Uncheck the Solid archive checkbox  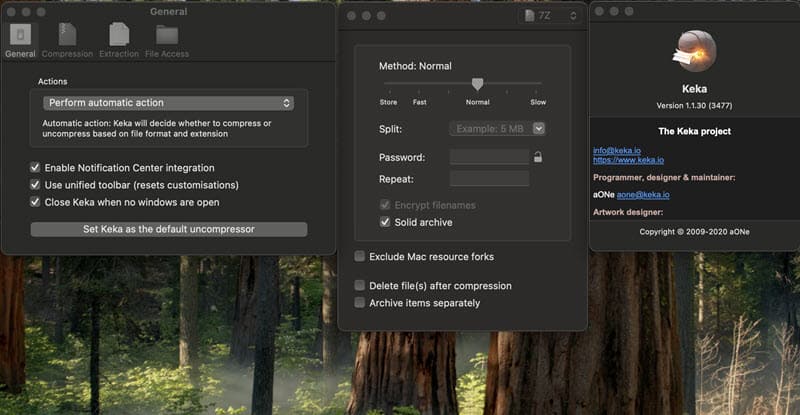click(385, 222)
